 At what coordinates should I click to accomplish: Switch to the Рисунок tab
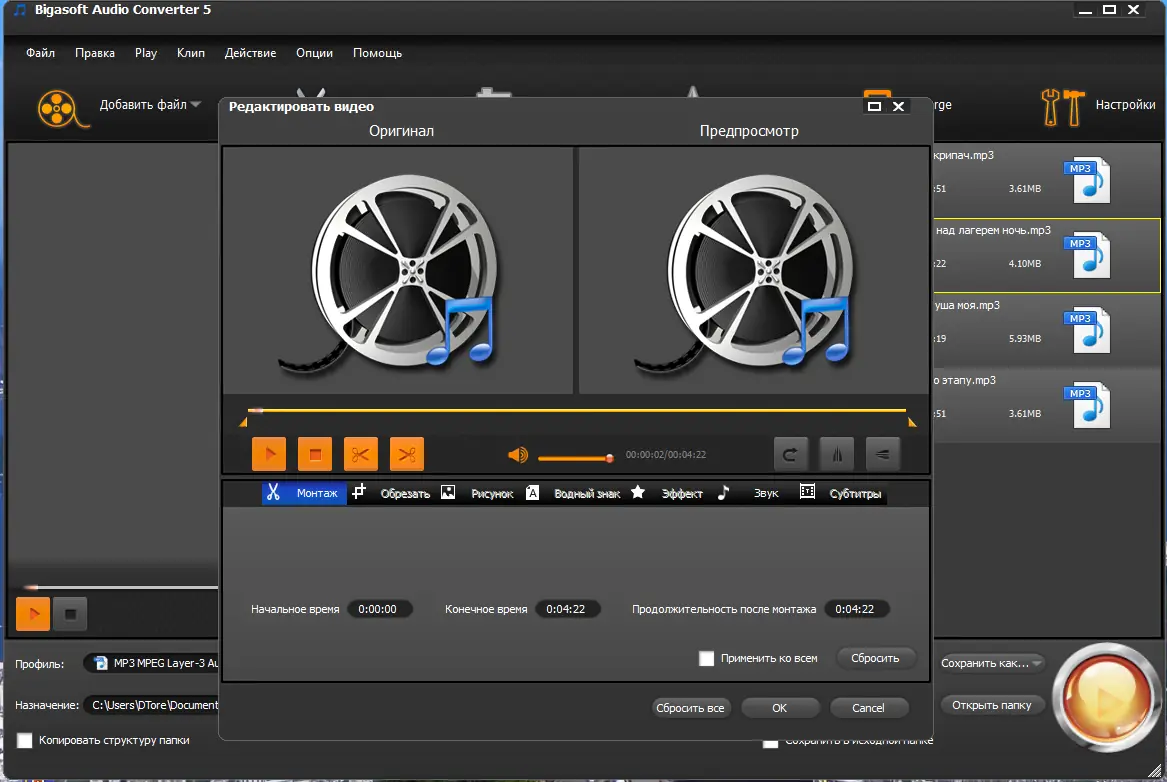(x=477, y=493)
